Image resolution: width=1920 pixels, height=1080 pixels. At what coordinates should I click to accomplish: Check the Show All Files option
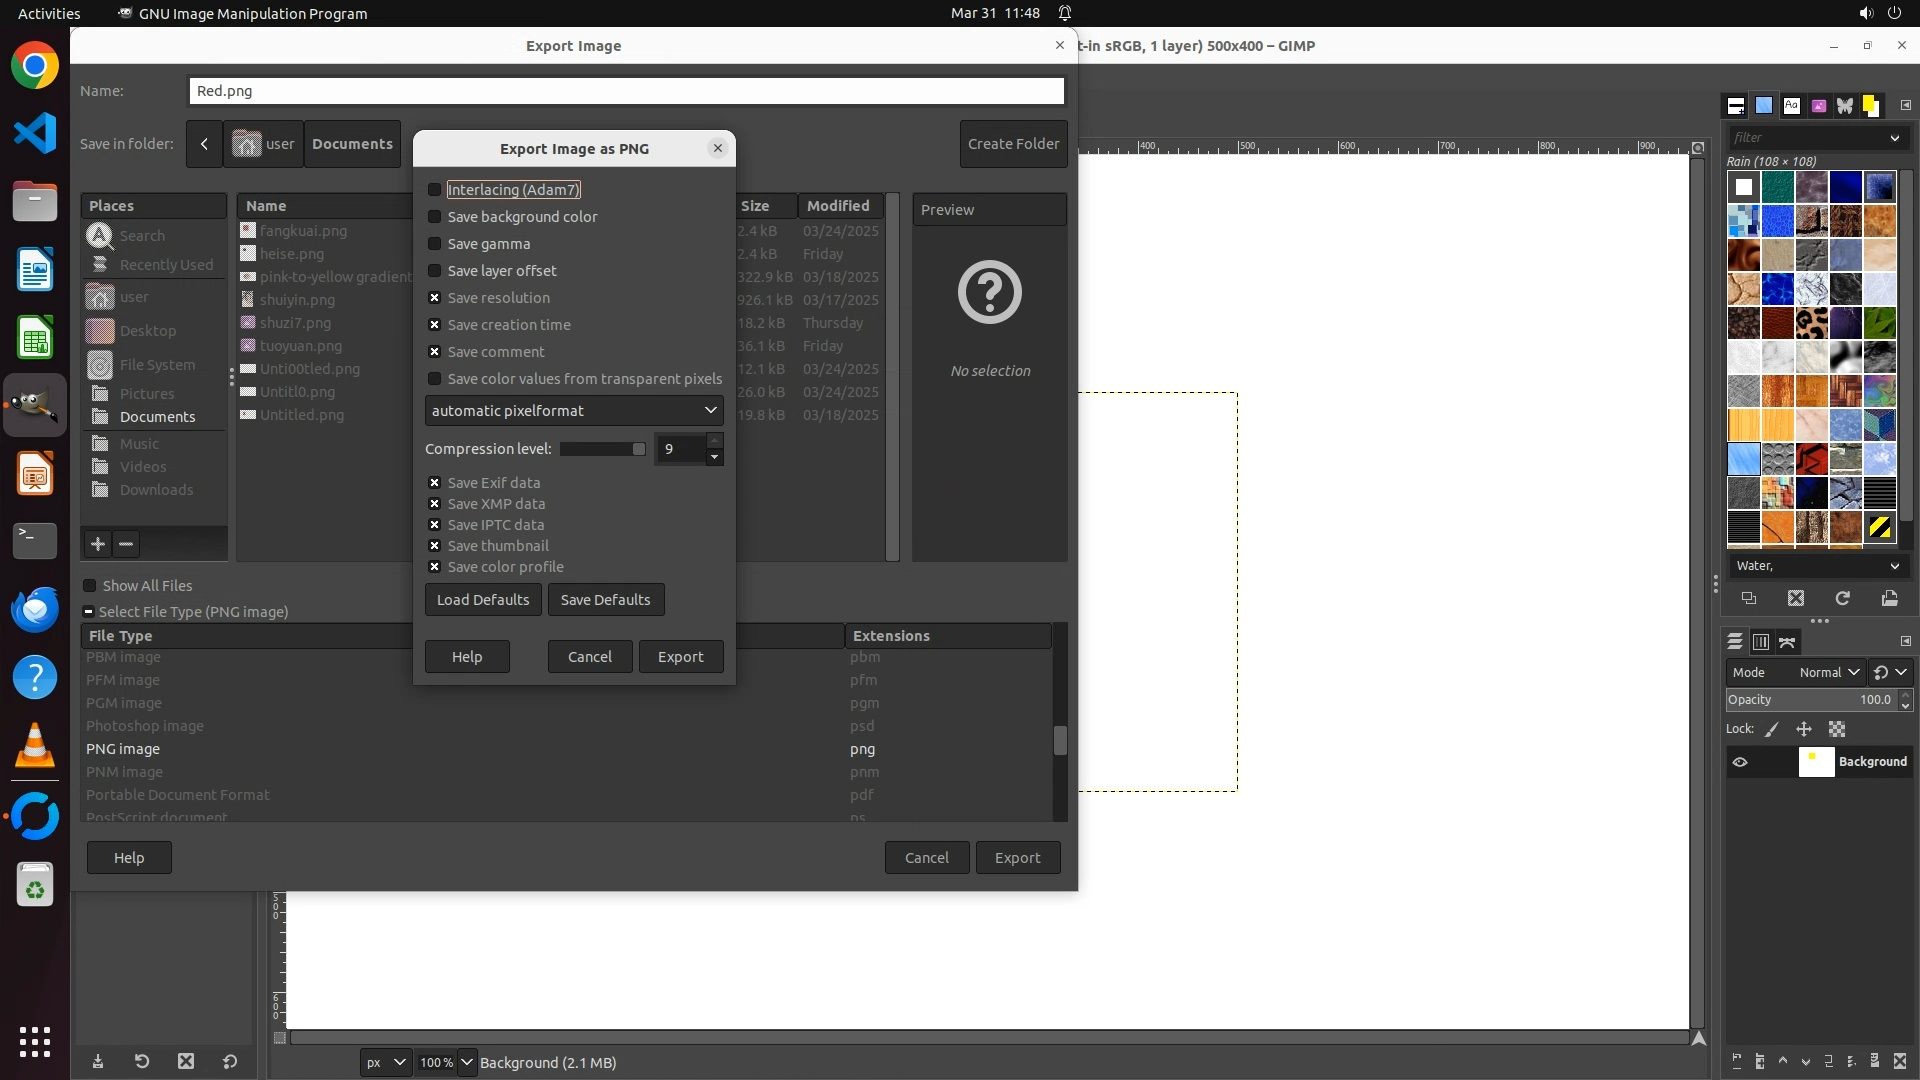(x=90, y=586)
